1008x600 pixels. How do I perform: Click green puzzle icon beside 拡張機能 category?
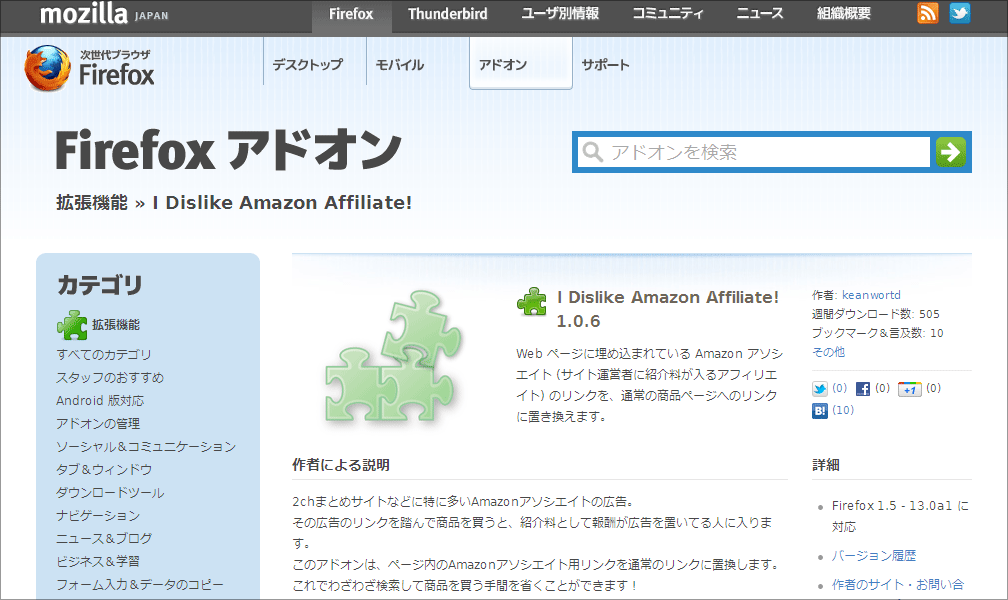pyautogui.click(x=72, y=325)
